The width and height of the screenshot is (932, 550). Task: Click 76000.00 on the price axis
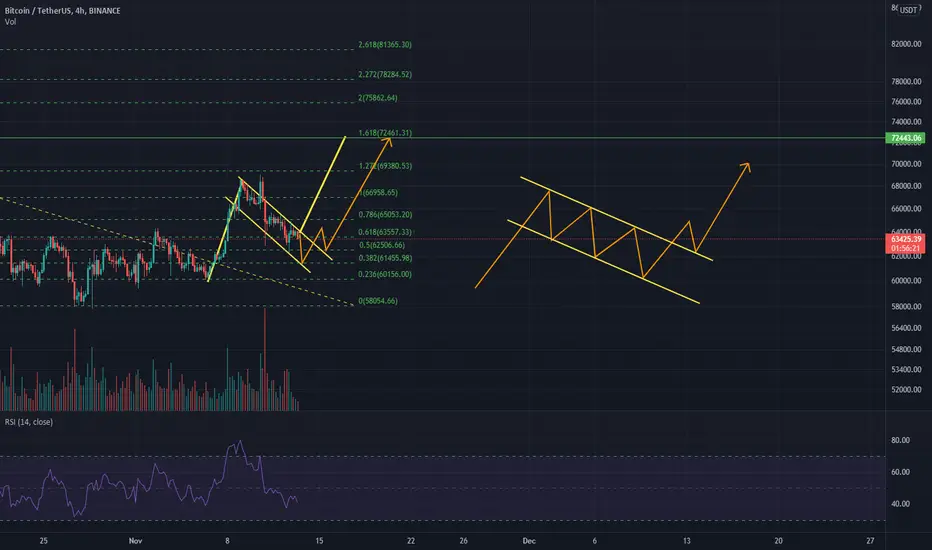pos(906,102)
